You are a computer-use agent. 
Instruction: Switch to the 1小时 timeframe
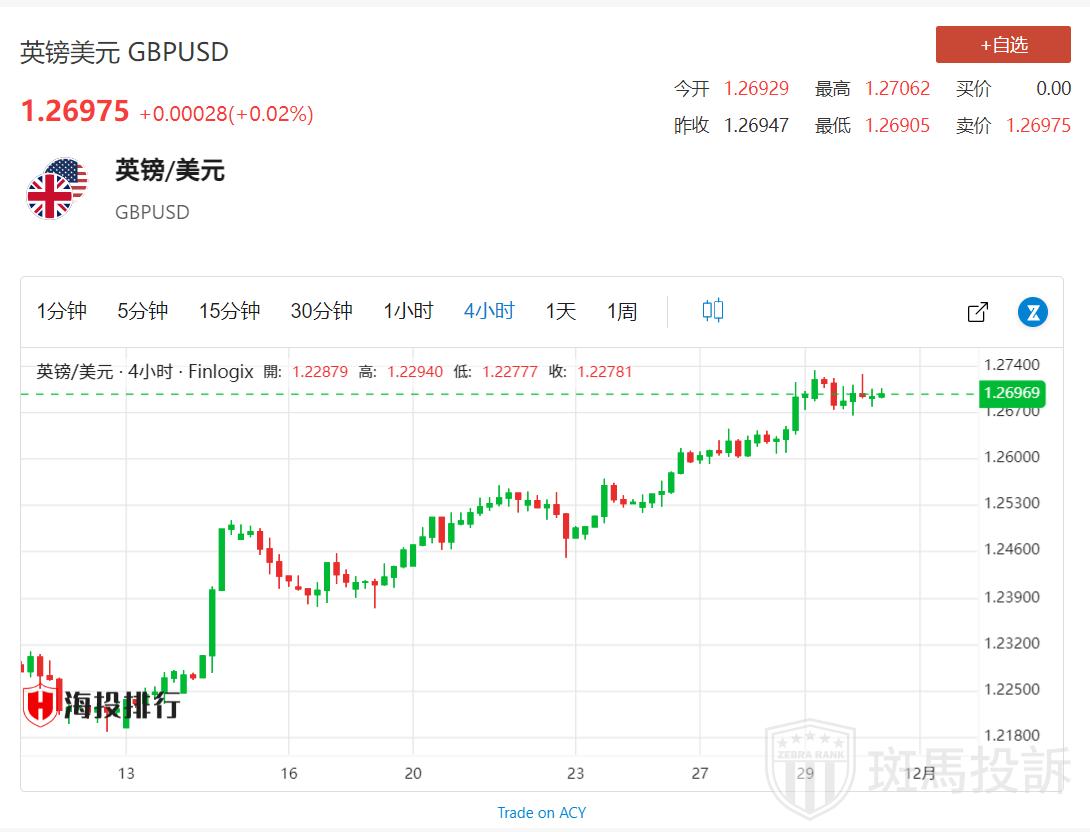pos(408,311)
